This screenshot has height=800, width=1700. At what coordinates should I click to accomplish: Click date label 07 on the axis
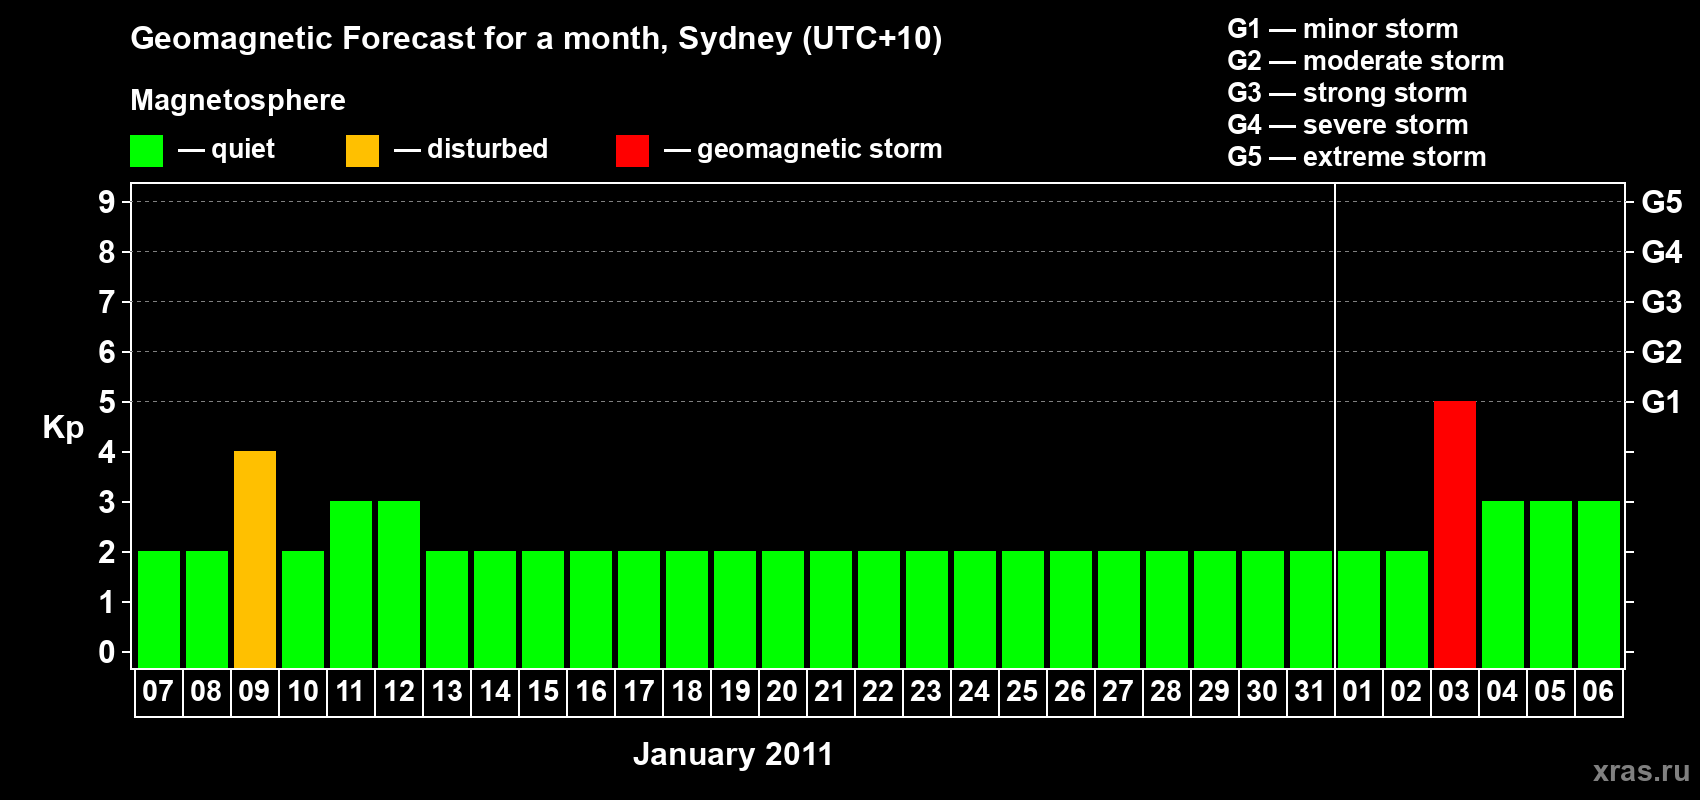pos(158,691)
